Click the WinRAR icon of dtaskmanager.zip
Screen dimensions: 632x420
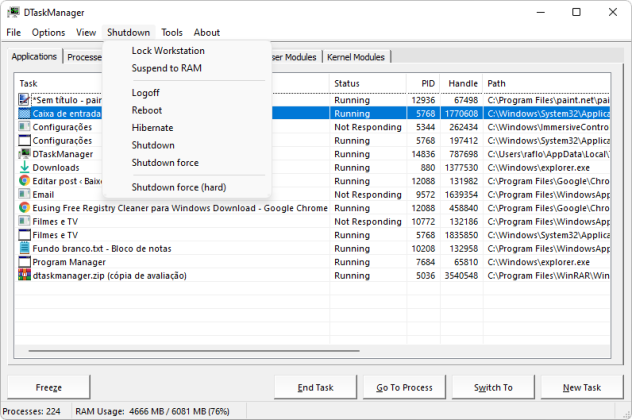[x=24, y=275]
